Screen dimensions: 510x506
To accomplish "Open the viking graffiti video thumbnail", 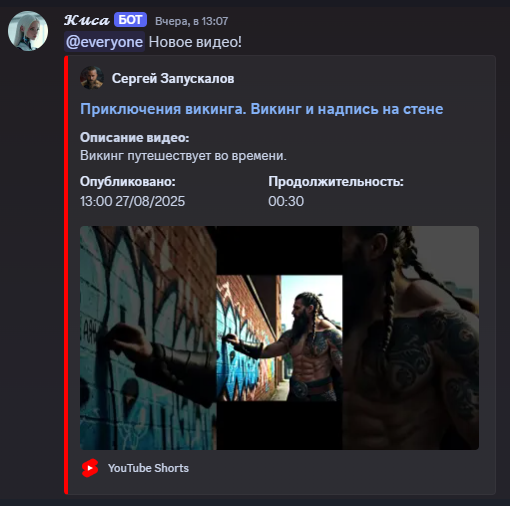I will (x=279, y=338).
